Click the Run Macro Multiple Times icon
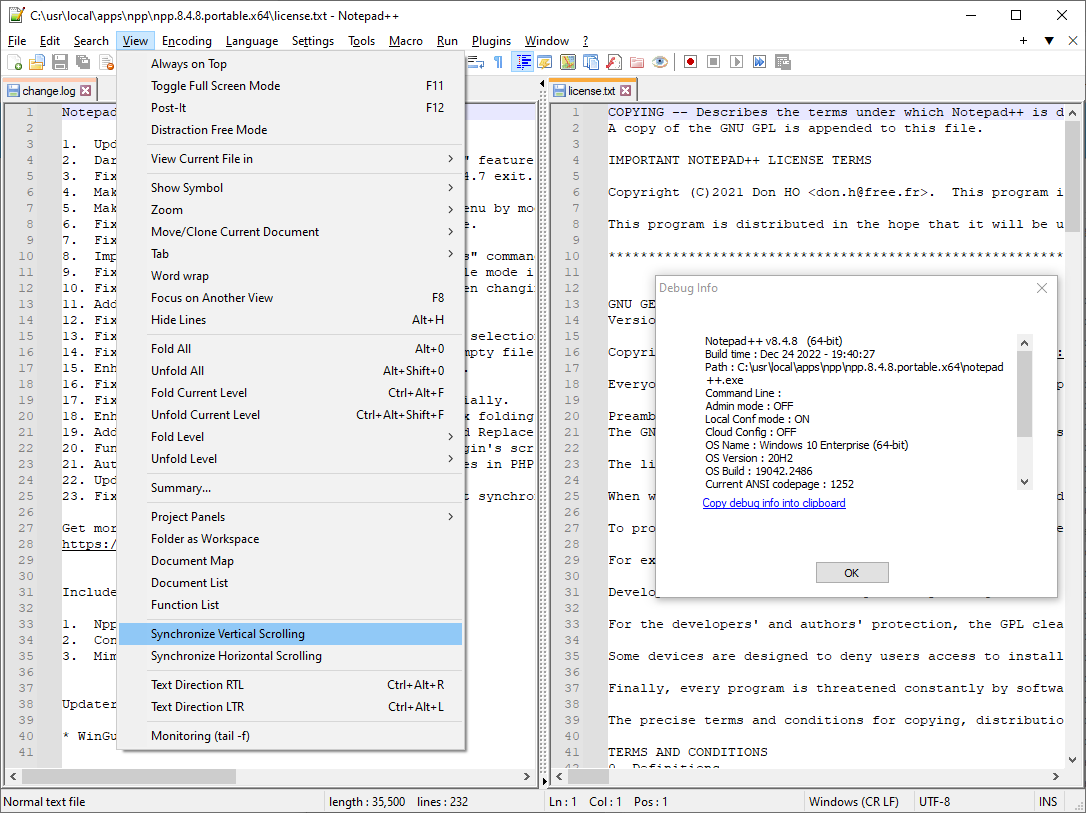 [x=760, y=62]
